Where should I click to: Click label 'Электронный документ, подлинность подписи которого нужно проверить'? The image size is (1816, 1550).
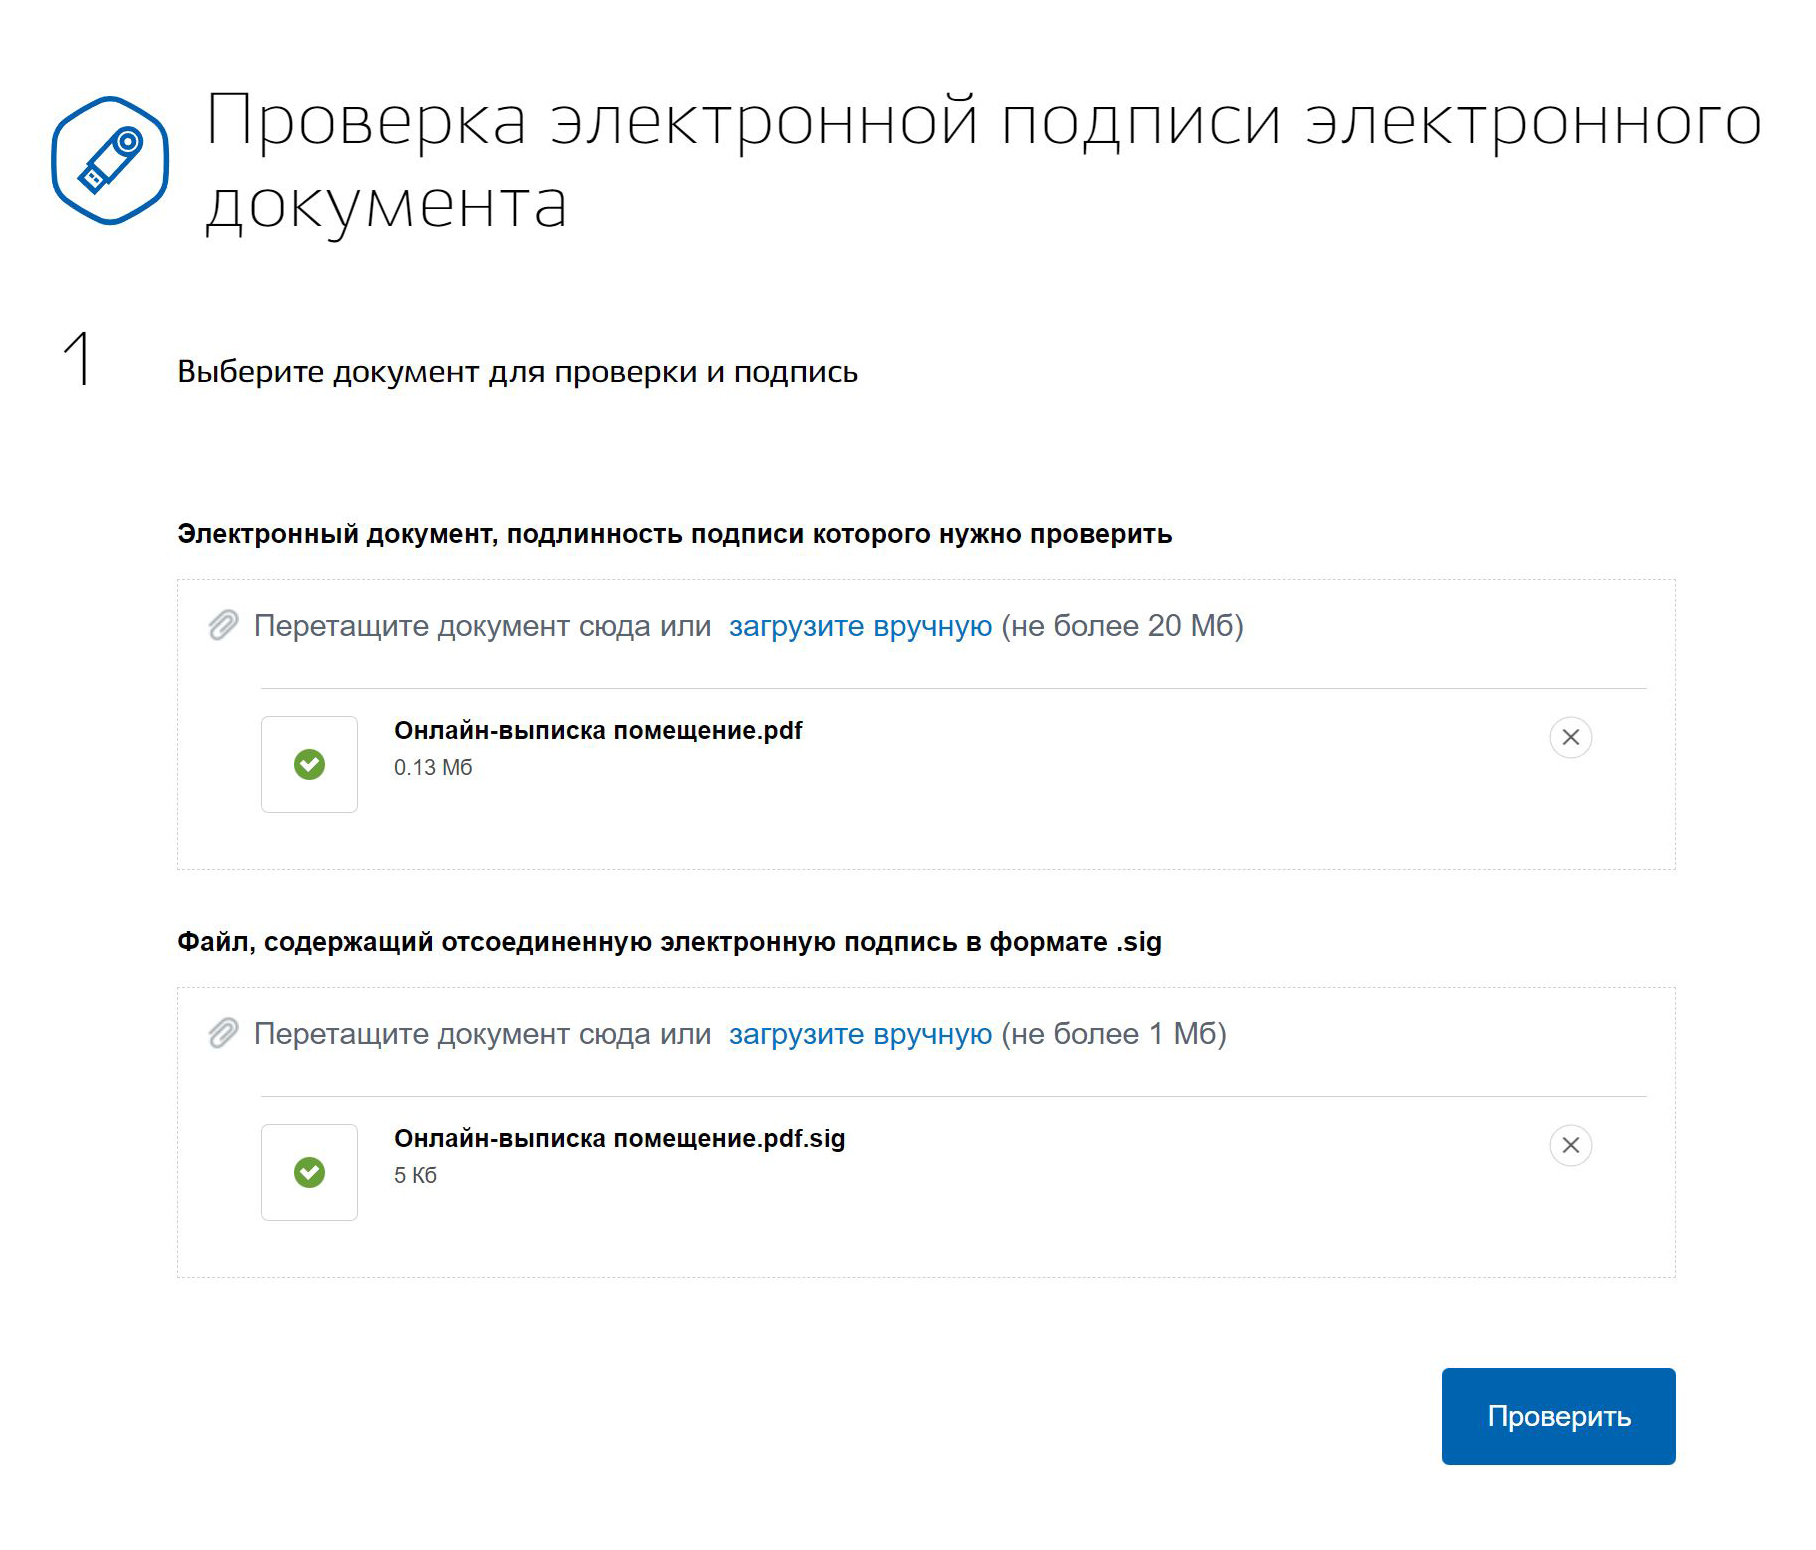pyautogui.click(x=674, y=534)
